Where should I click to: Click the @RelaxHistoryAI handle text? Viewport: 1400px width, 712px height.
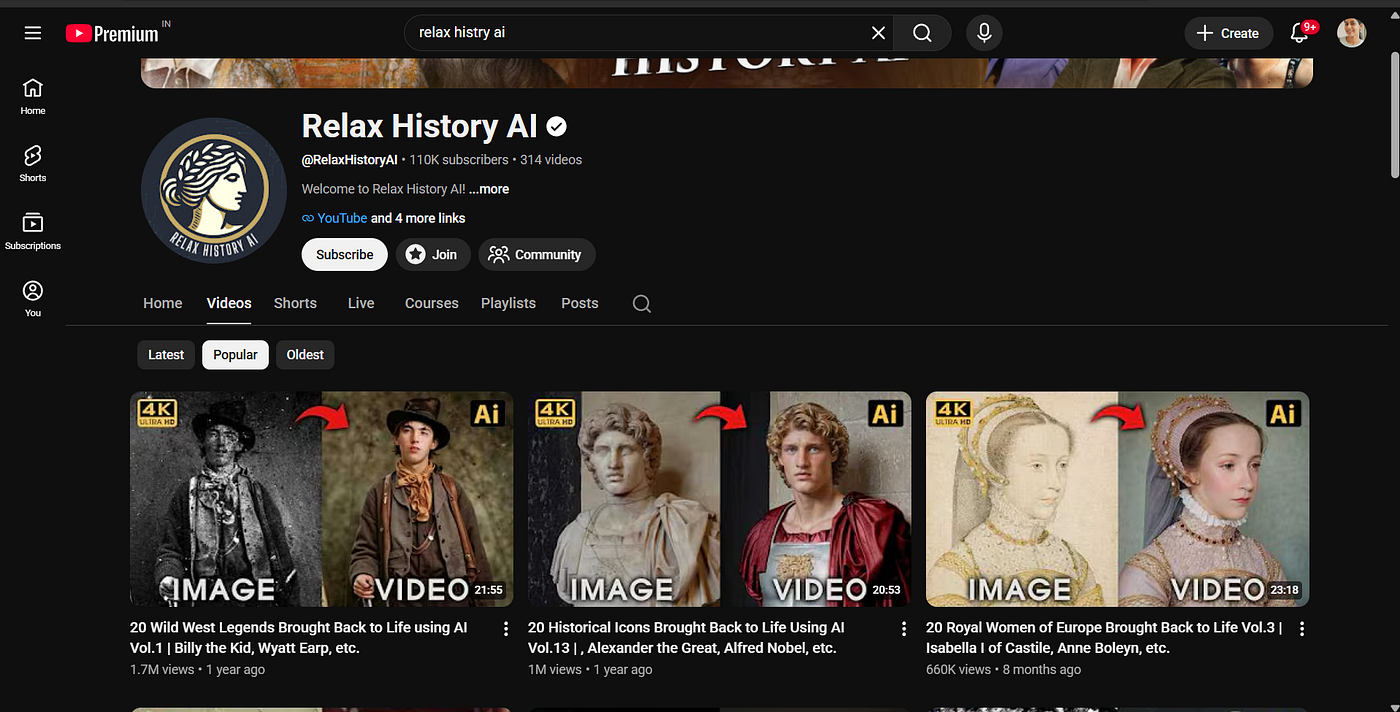[350, 160]
